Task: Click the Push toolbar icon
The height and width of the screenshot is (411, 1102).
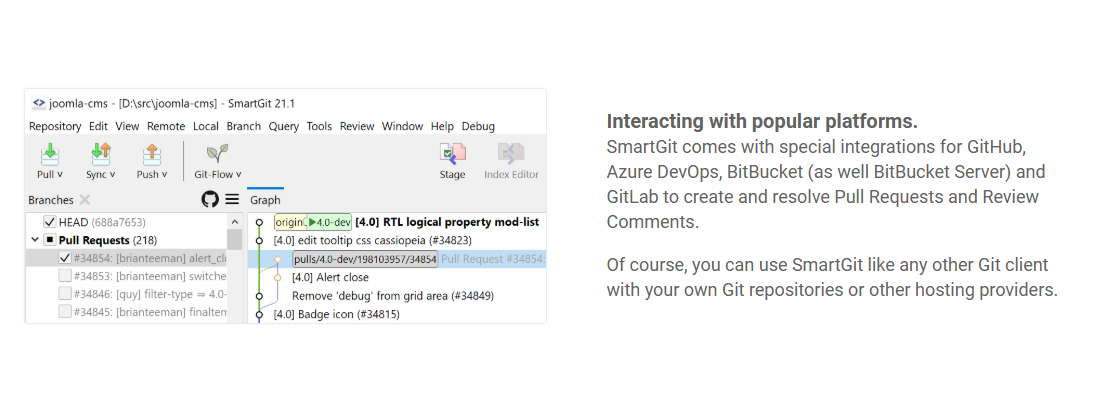Action: [x=151, y=153]
